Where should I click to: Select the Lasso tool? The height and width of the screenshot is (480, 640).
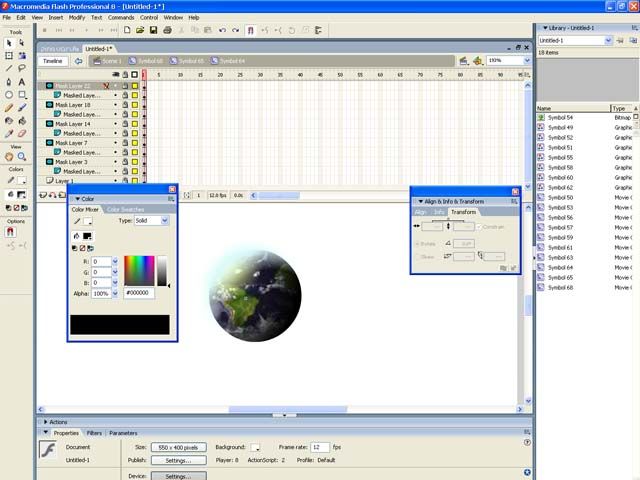[22, 69]
